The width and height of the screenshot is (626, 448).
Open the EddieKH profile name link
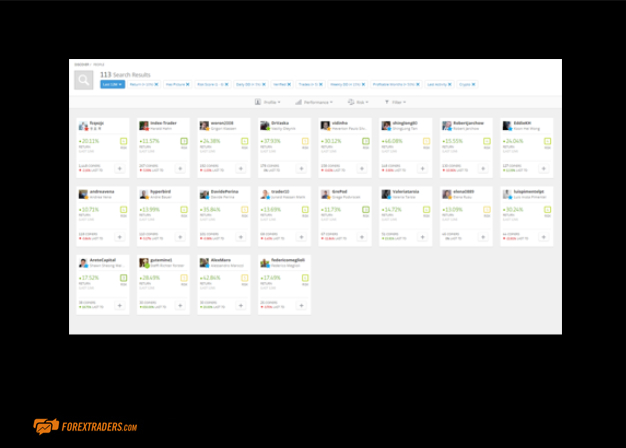tap(522, 123)
